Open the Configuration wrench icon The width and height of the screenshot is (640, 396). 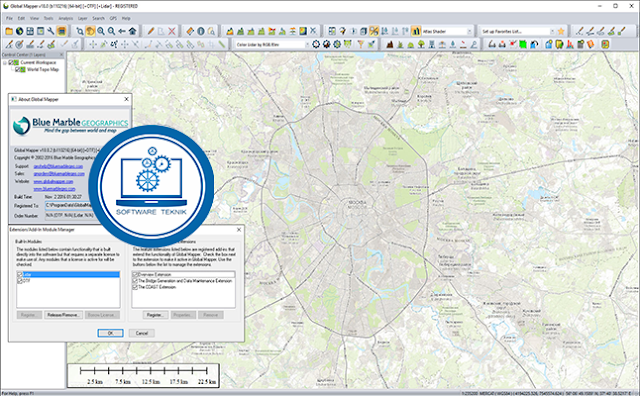51,31
